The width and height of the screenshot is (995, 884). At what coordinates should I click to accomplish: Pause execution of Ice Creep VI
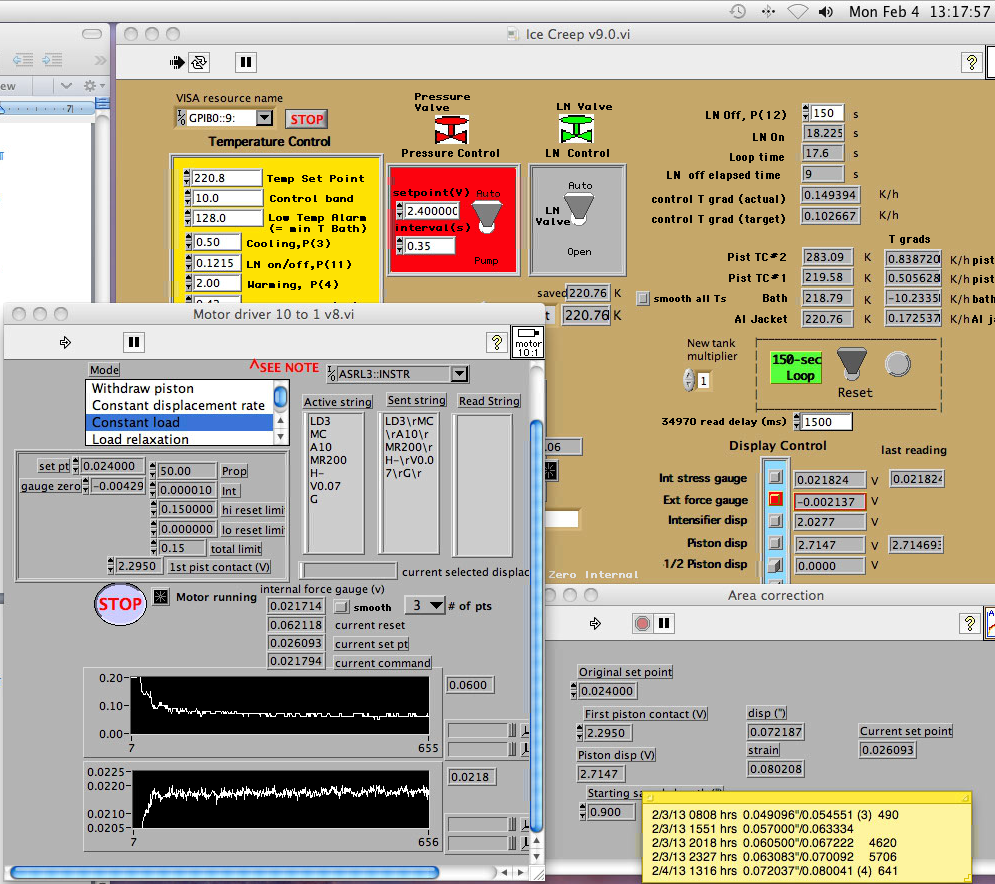(x=245, y=62)
